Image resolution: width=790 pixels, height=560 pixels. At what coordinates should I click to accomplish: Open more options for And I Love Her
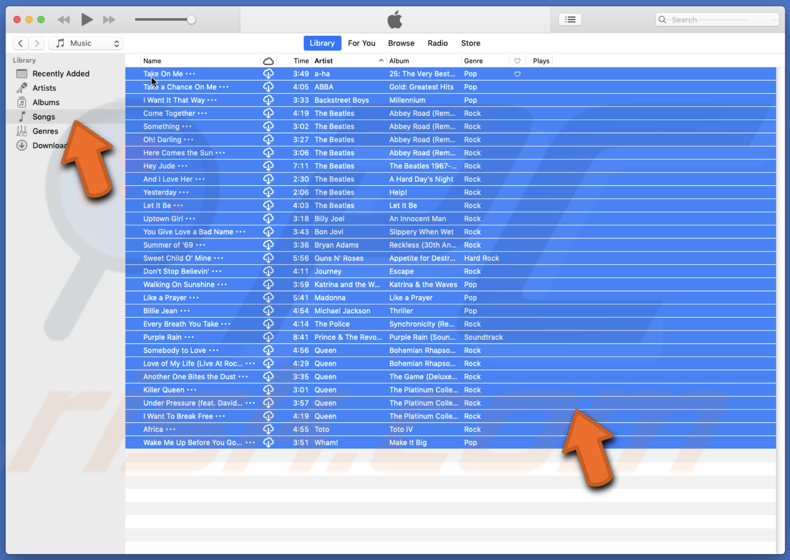pyautogui.click(x=200, y=179)
